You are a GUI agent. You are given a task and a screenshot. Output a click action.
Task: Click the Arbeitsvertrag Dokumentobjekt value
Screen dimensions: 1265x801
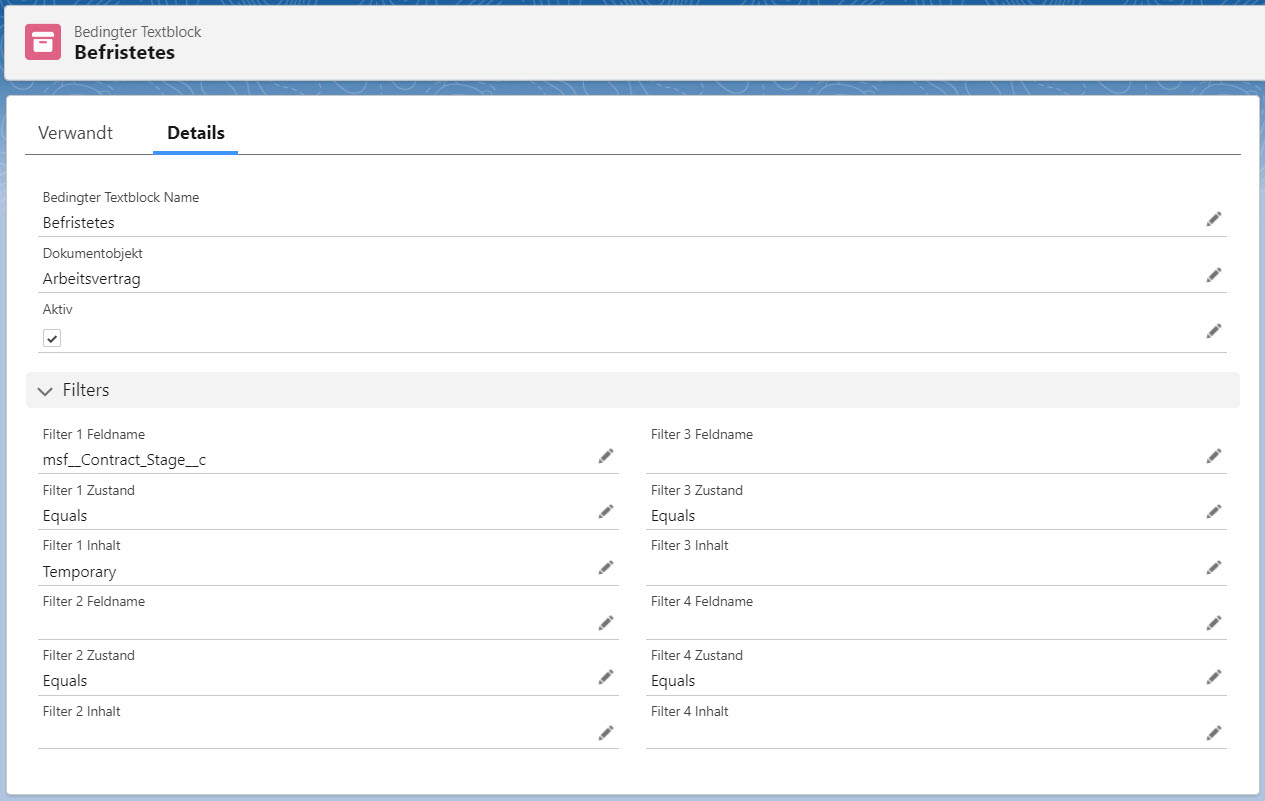(x=91, y=279)
